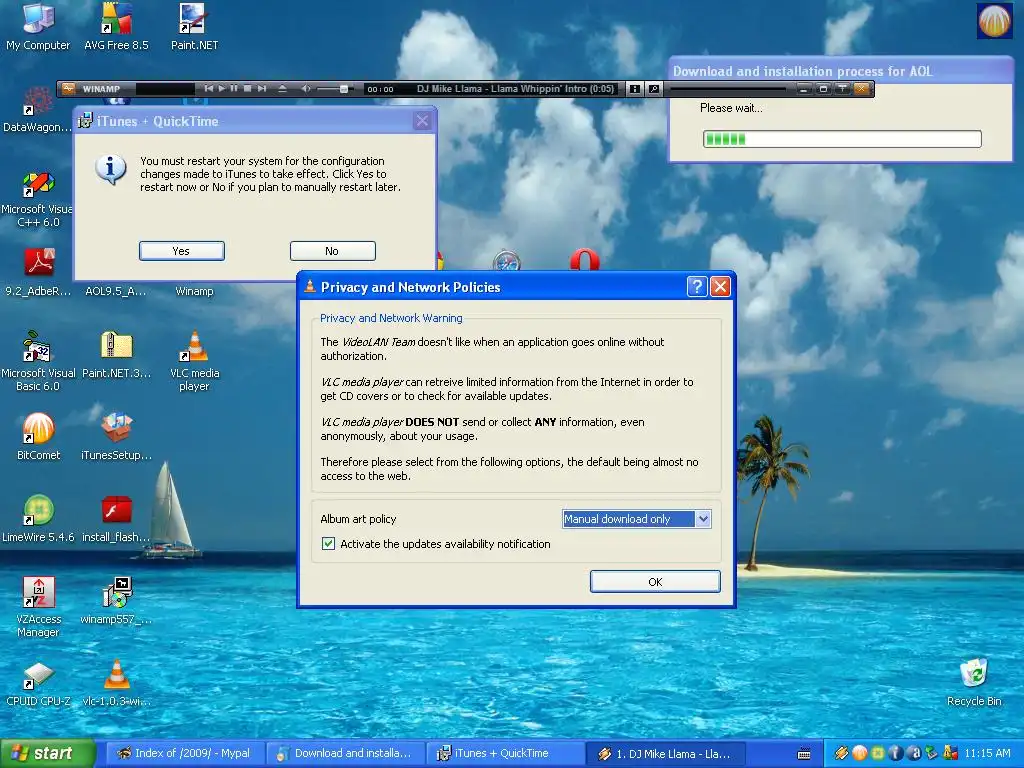Click Winamp file info button
Screen dimensions: 1024x768
pyautogui.click(x=634, y=89)
